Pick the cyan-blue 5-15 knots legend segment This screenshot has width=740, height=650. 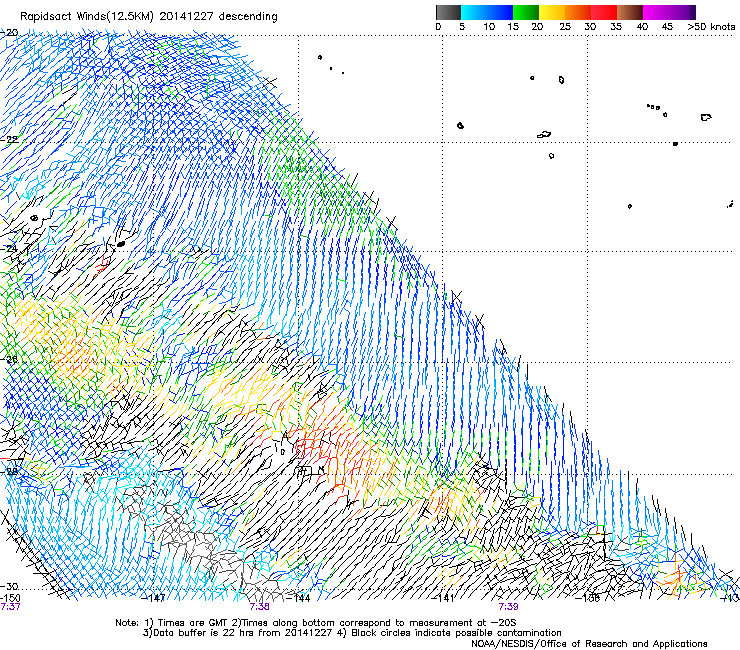point(487,12)
